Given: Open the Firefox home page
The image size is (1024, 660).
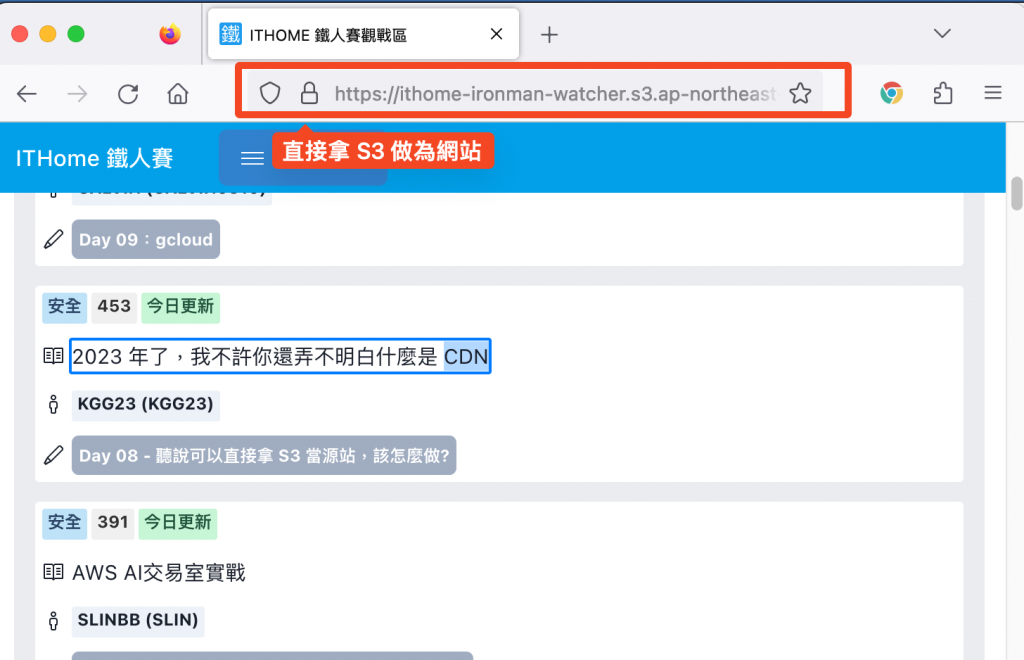Looking at the screenshot, I should [178, 94].
